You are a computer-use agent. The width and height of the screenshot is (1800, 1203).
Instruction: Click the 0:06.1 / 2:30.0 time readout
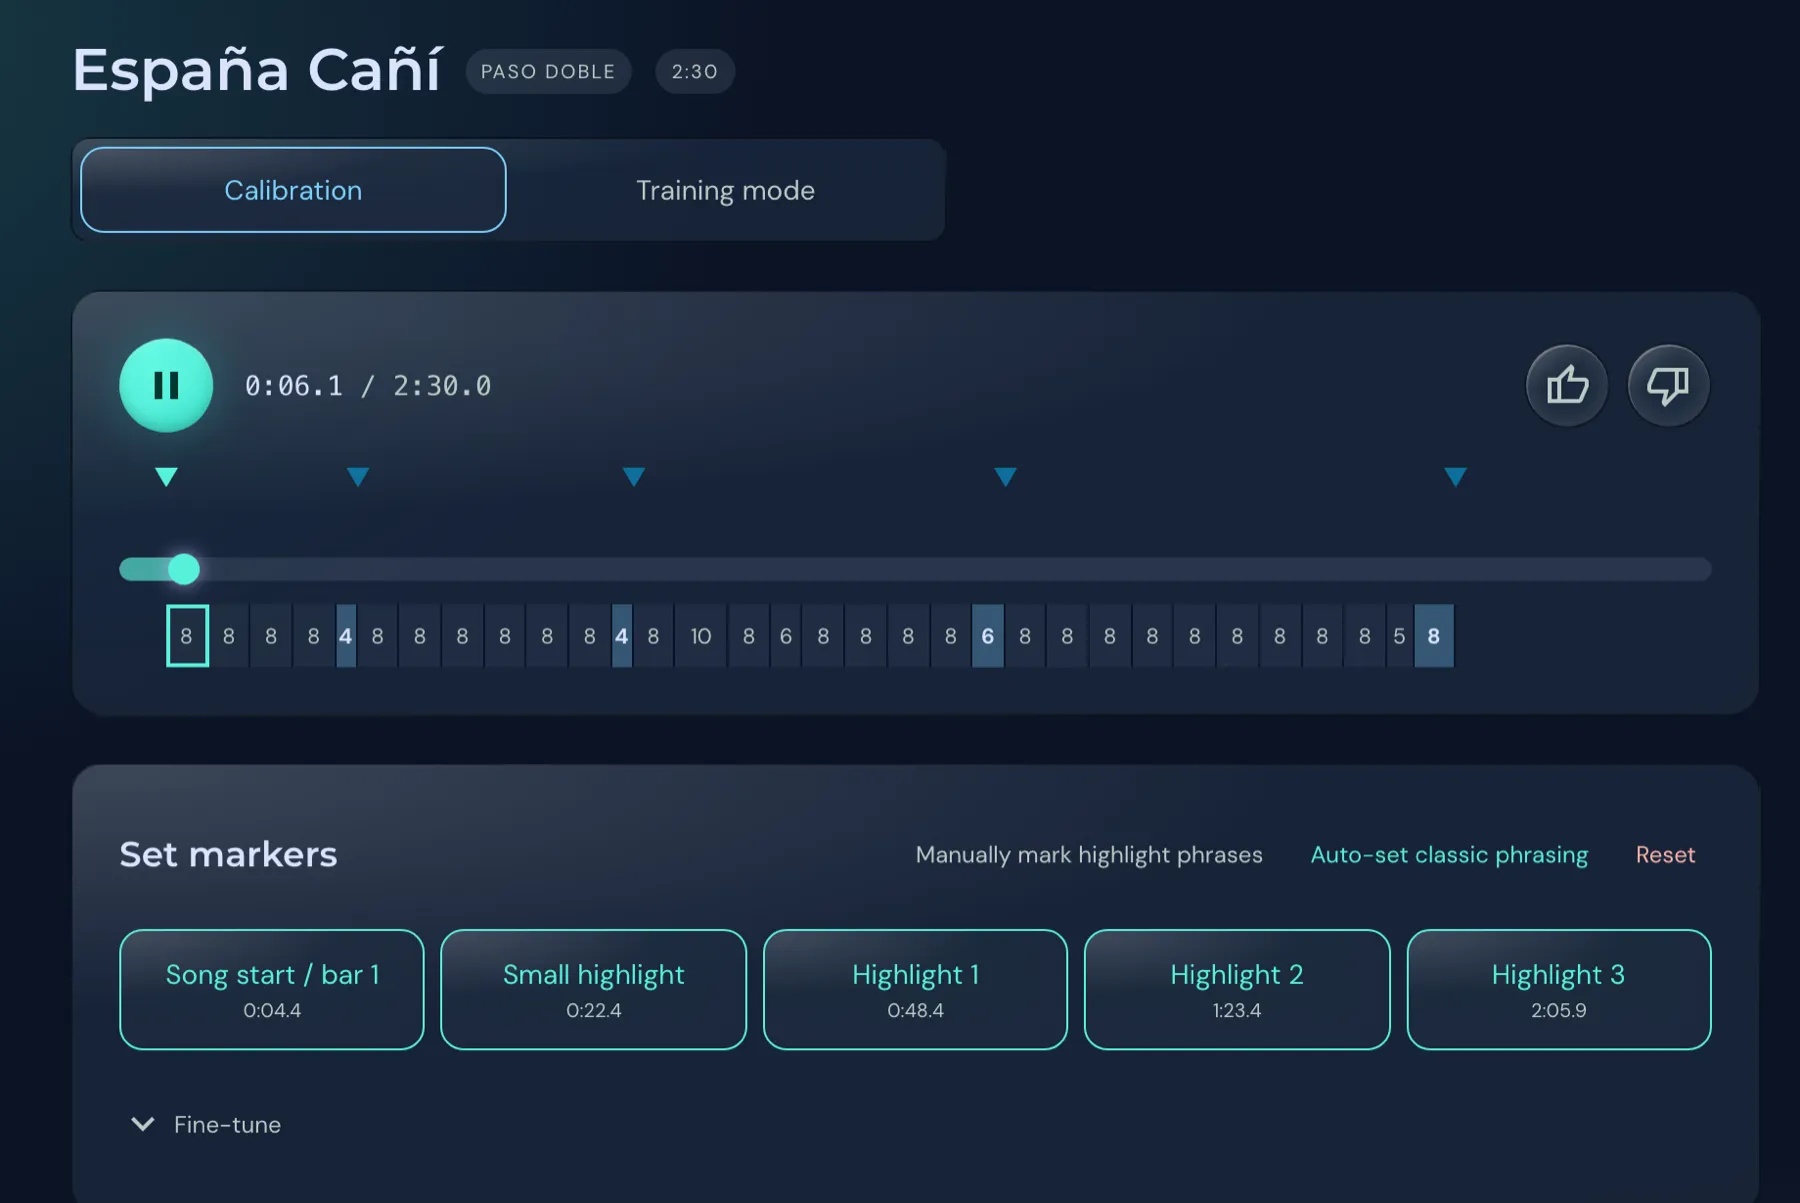[x=368, y=386]
